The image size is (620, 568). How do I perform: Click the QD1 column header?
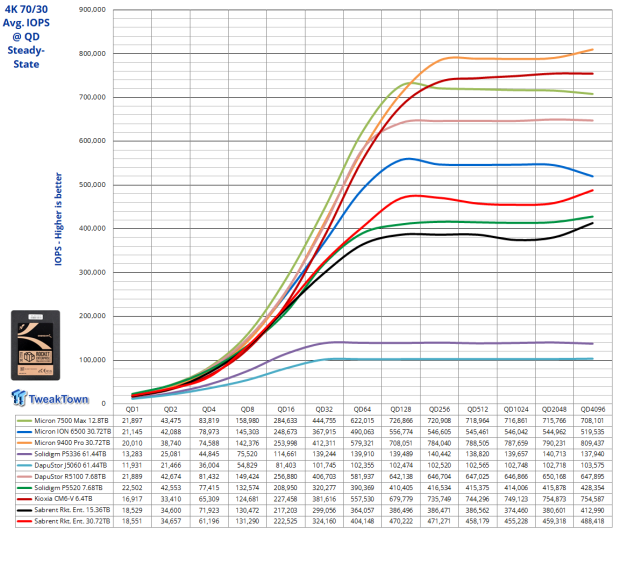132,410
